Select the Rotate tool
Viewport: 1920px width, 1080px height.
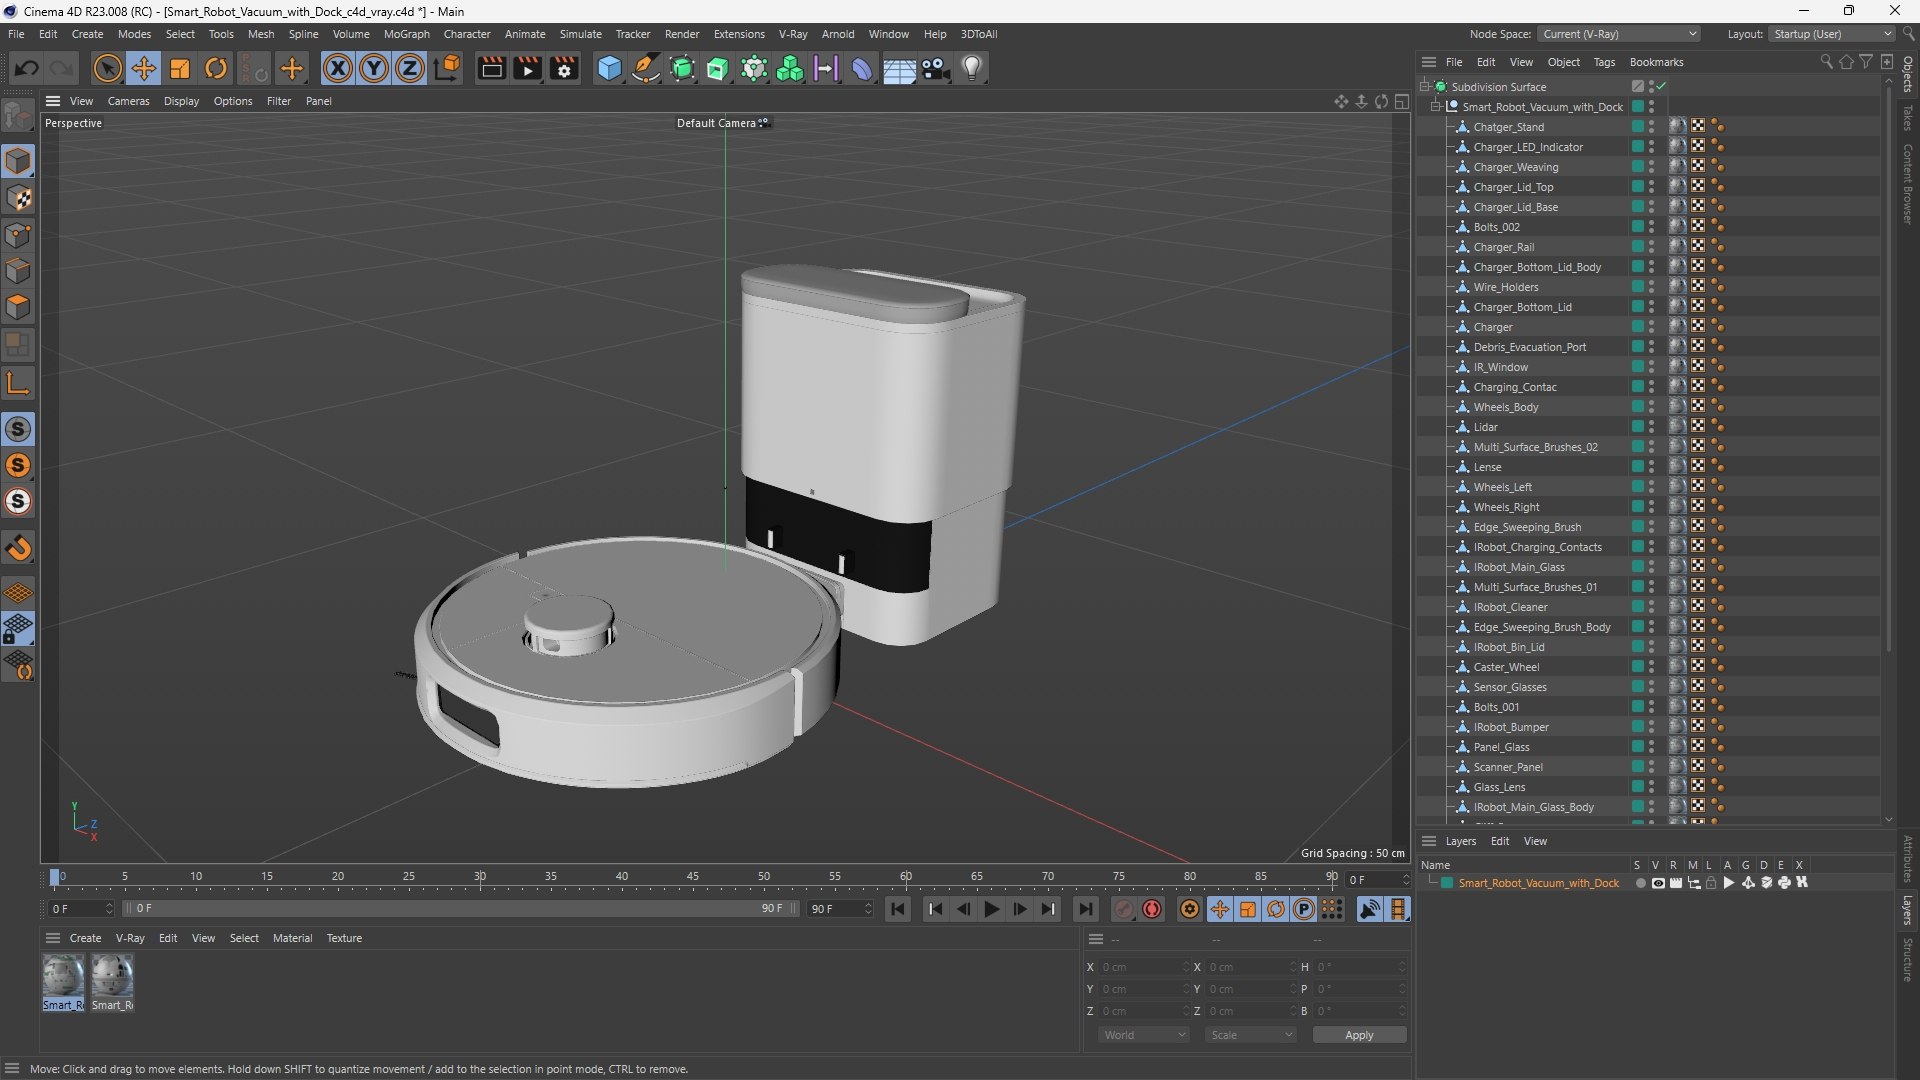coord(216,68)
